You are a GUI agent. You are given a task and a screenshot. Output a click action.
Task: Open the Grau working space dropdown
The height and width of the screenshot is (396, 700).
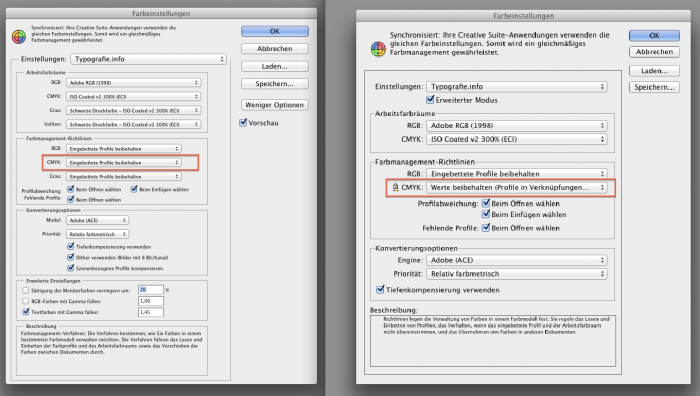click(x=133, y=110)
